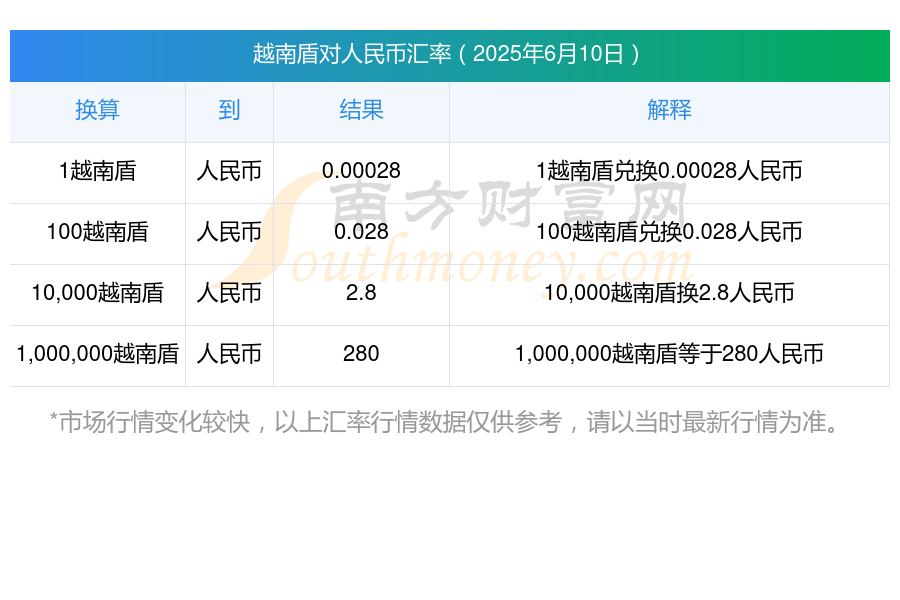Click 人民币 in the 1,000,000越南盾 row
Screen dimensions: 900x600
point(229,354)
